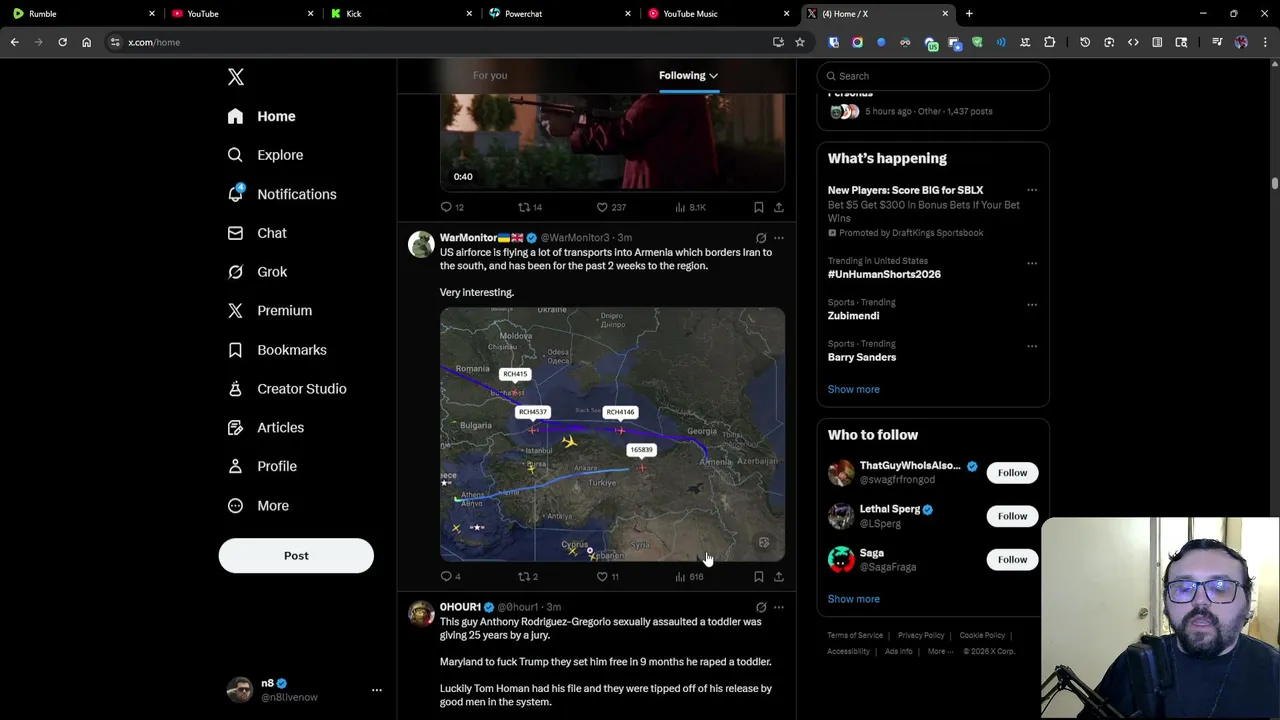This screenshot has height=720, width=1280.
Task: Open Grok explain icon on WarMonitor post
Action: point(761,238)
